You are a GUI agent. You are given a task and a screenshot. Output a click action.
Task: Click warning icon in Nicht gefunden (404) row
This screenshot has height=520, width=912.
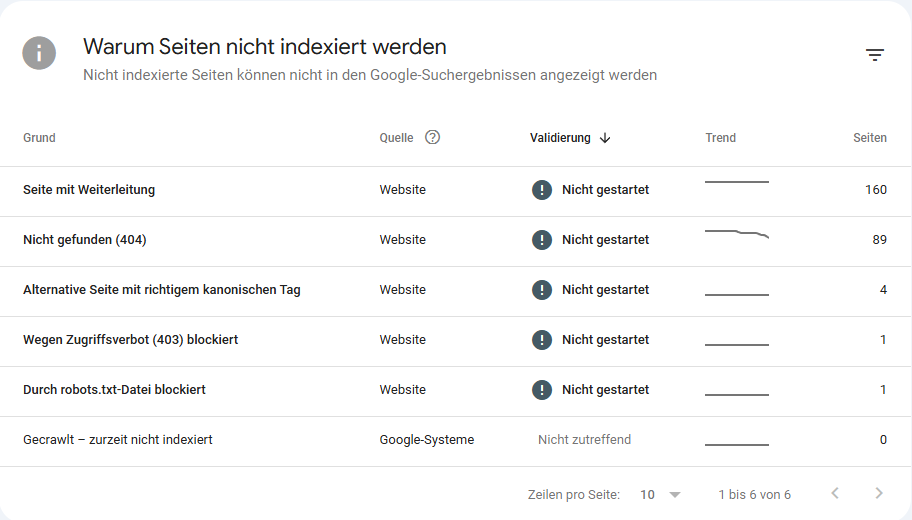point(542,240)
